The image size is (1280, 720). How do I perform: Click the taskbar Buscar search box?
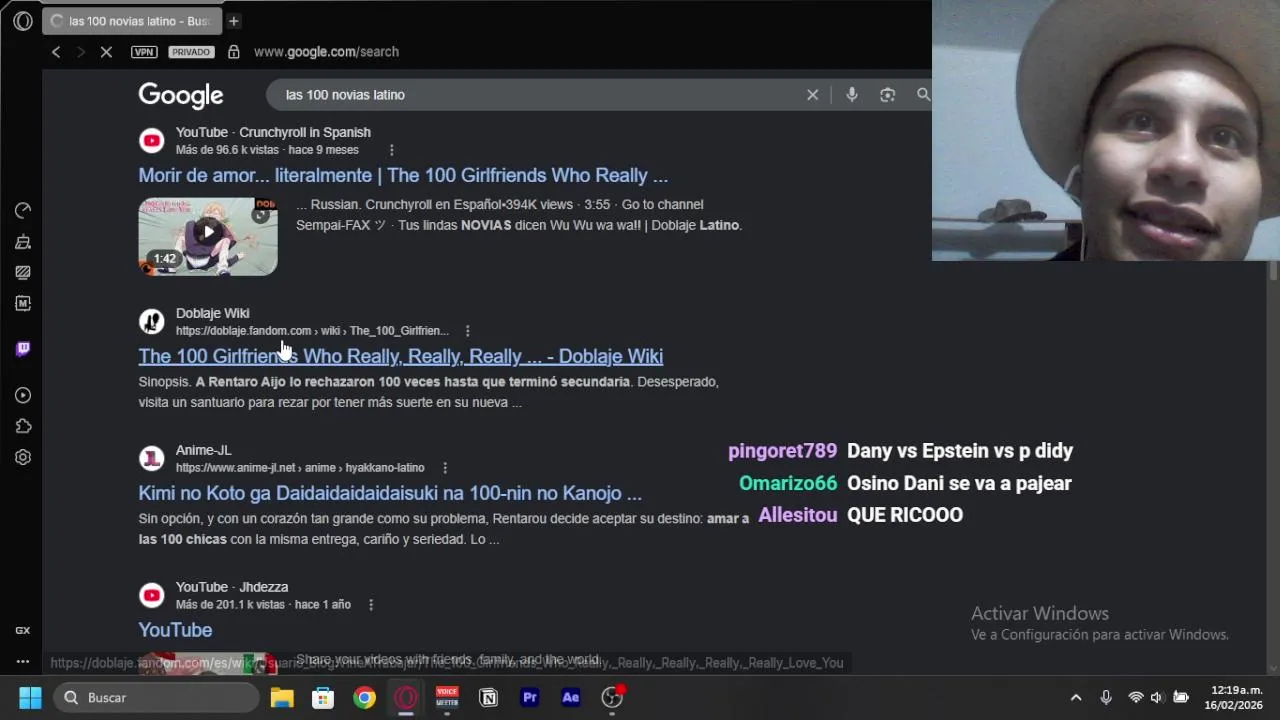(x=157, y=698)
